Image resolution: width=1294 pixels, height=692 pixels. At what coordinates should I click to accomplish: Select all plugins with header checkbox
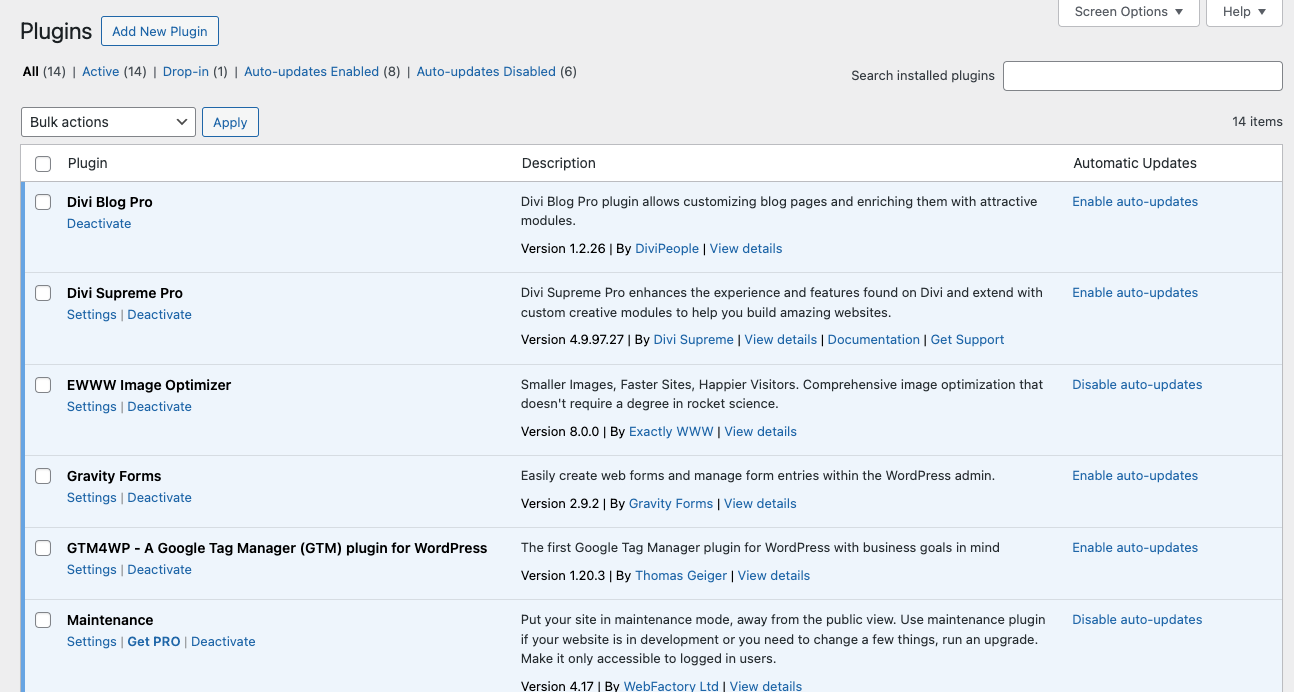pyautogui.click(x=43, y=164)
